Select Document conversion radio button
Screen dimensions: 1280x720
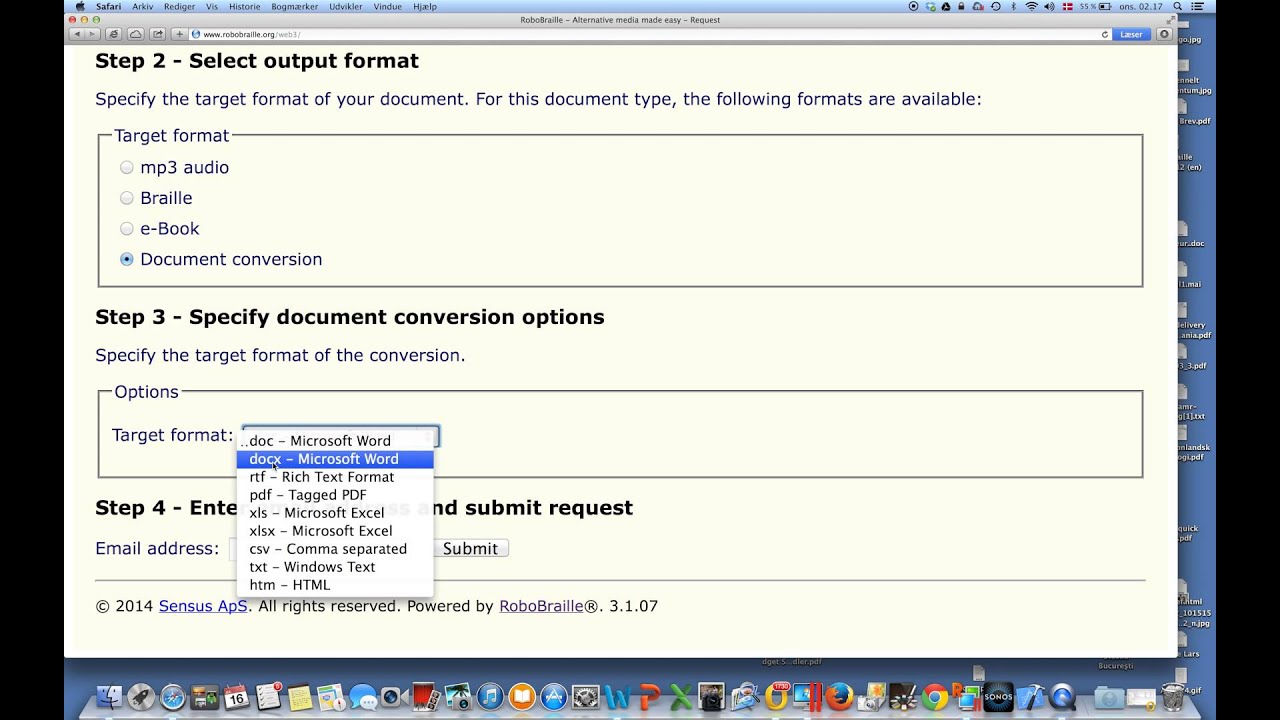click(126, 259)
